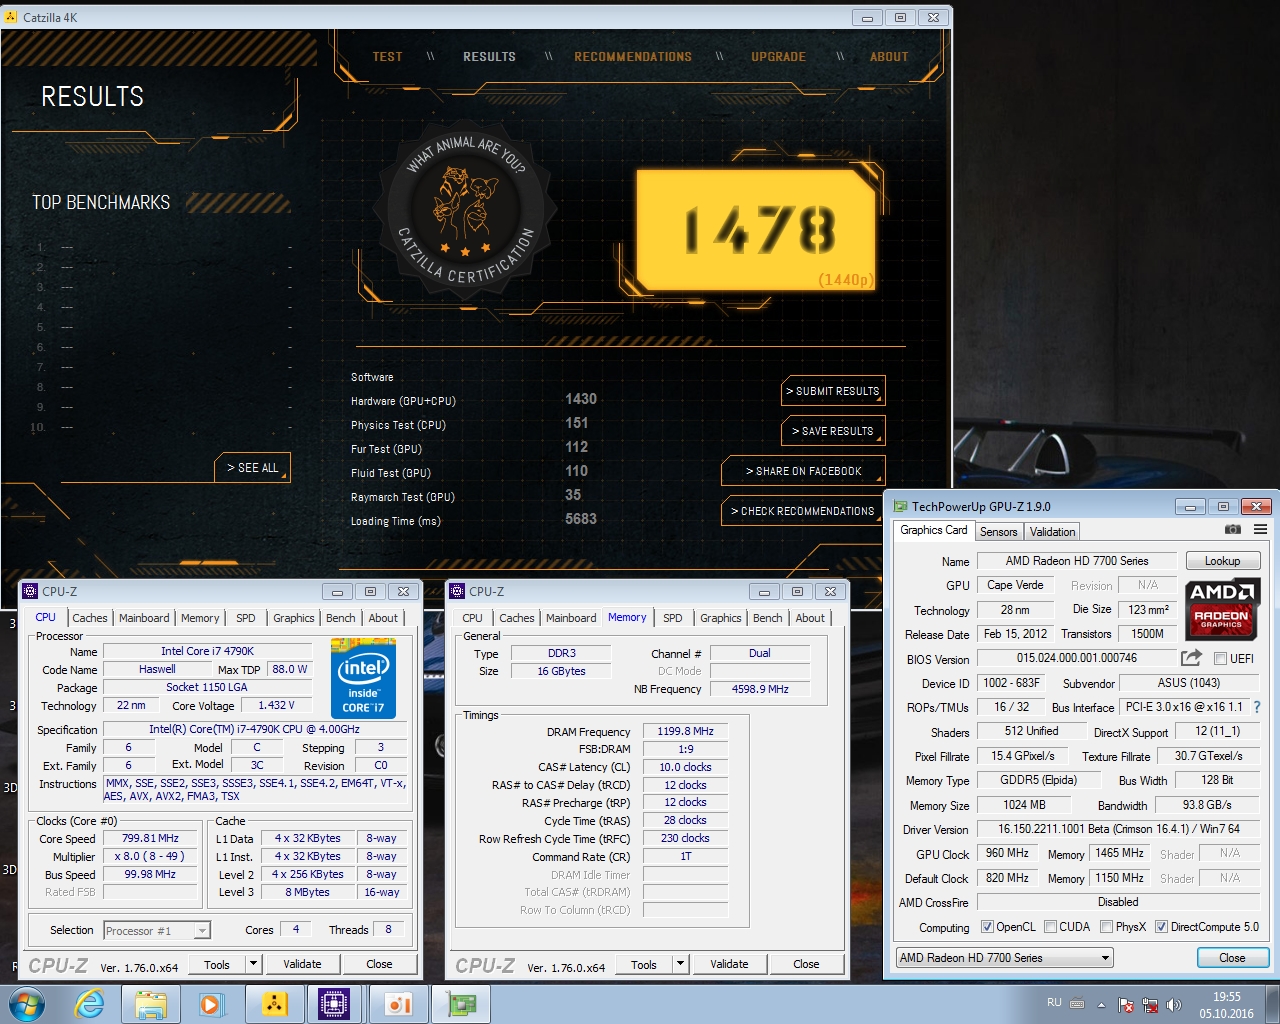This screenshot has width=1280, height=1024.
Task: Show hidden system tray icons
Action: [1101, 1005]
